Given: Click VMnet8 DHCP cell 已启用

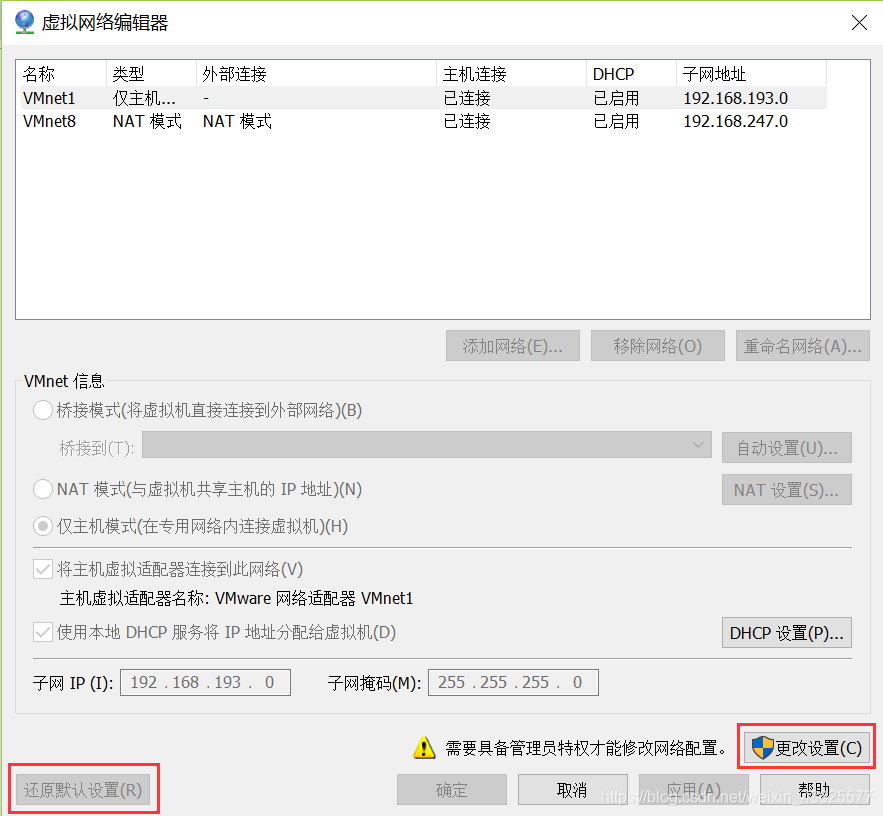Looking at the screenshot, I should pyautogui.click(x=616, y=121).
